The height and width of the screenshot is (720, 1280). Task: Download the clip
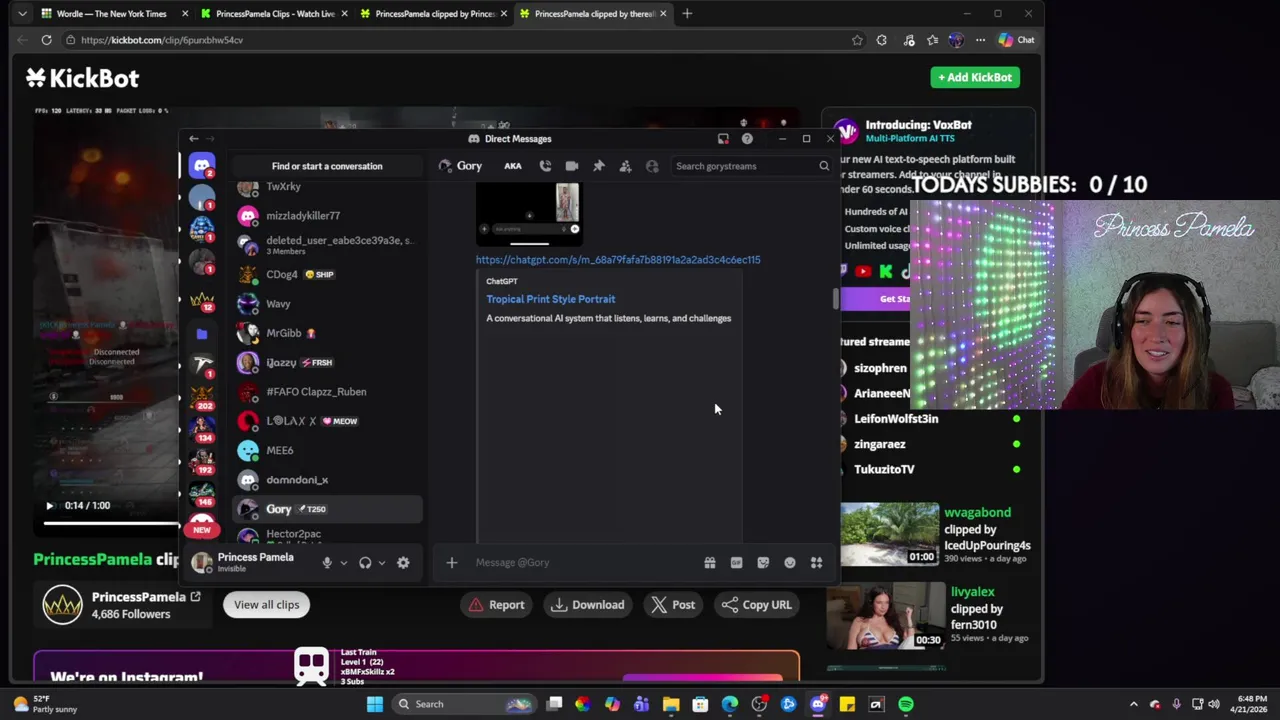pyautogui.click(x=588, y=604)
